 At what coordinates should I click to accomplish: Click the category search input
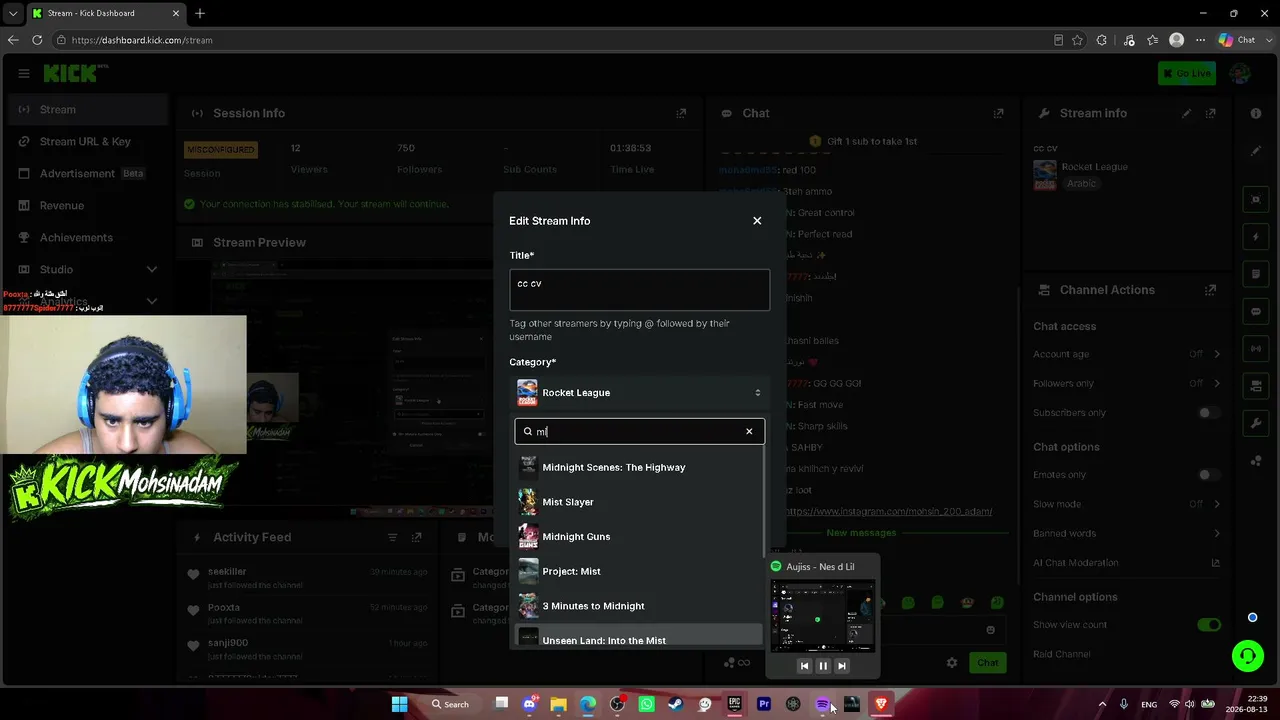[x=639, y=432]
